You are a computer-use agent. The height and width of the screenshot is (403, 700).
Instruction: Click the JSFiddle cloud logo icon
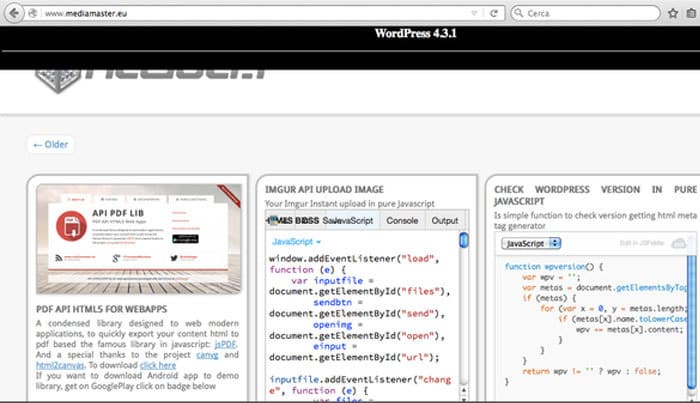[x=680, y=243]
